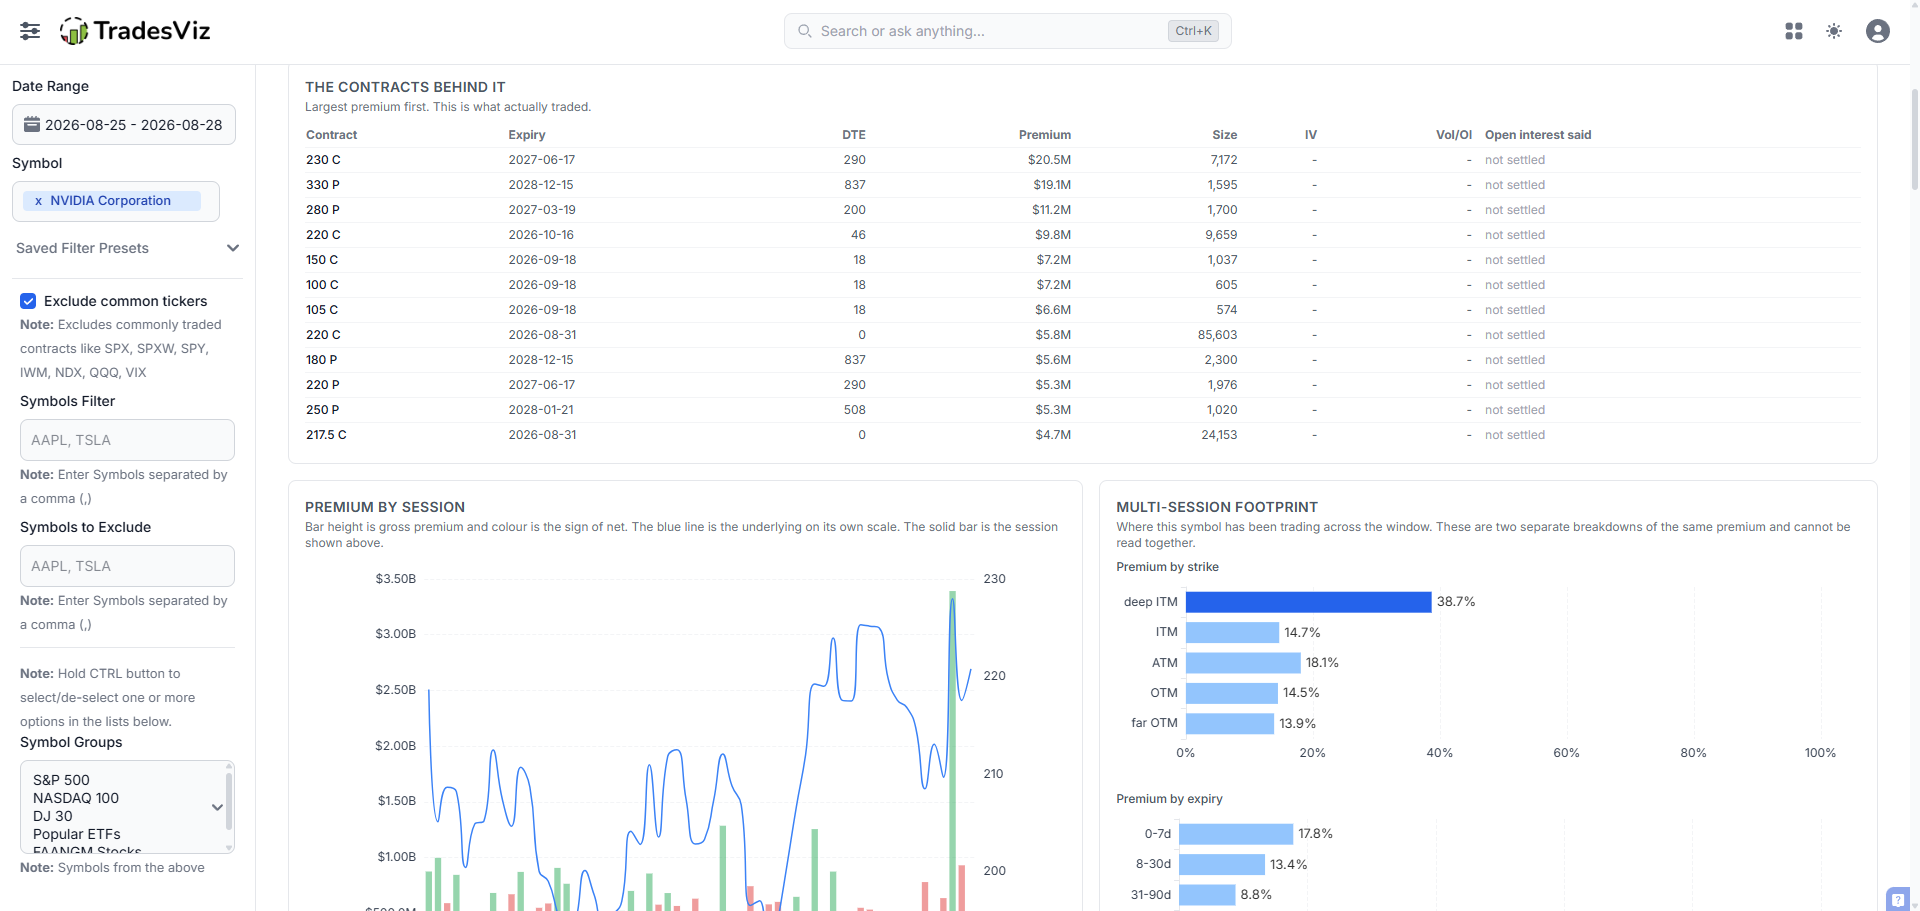This screenshot has width=1920, height=911.
Task: Click the 2028-01-21 expiry cell
Action: (541, 410)
